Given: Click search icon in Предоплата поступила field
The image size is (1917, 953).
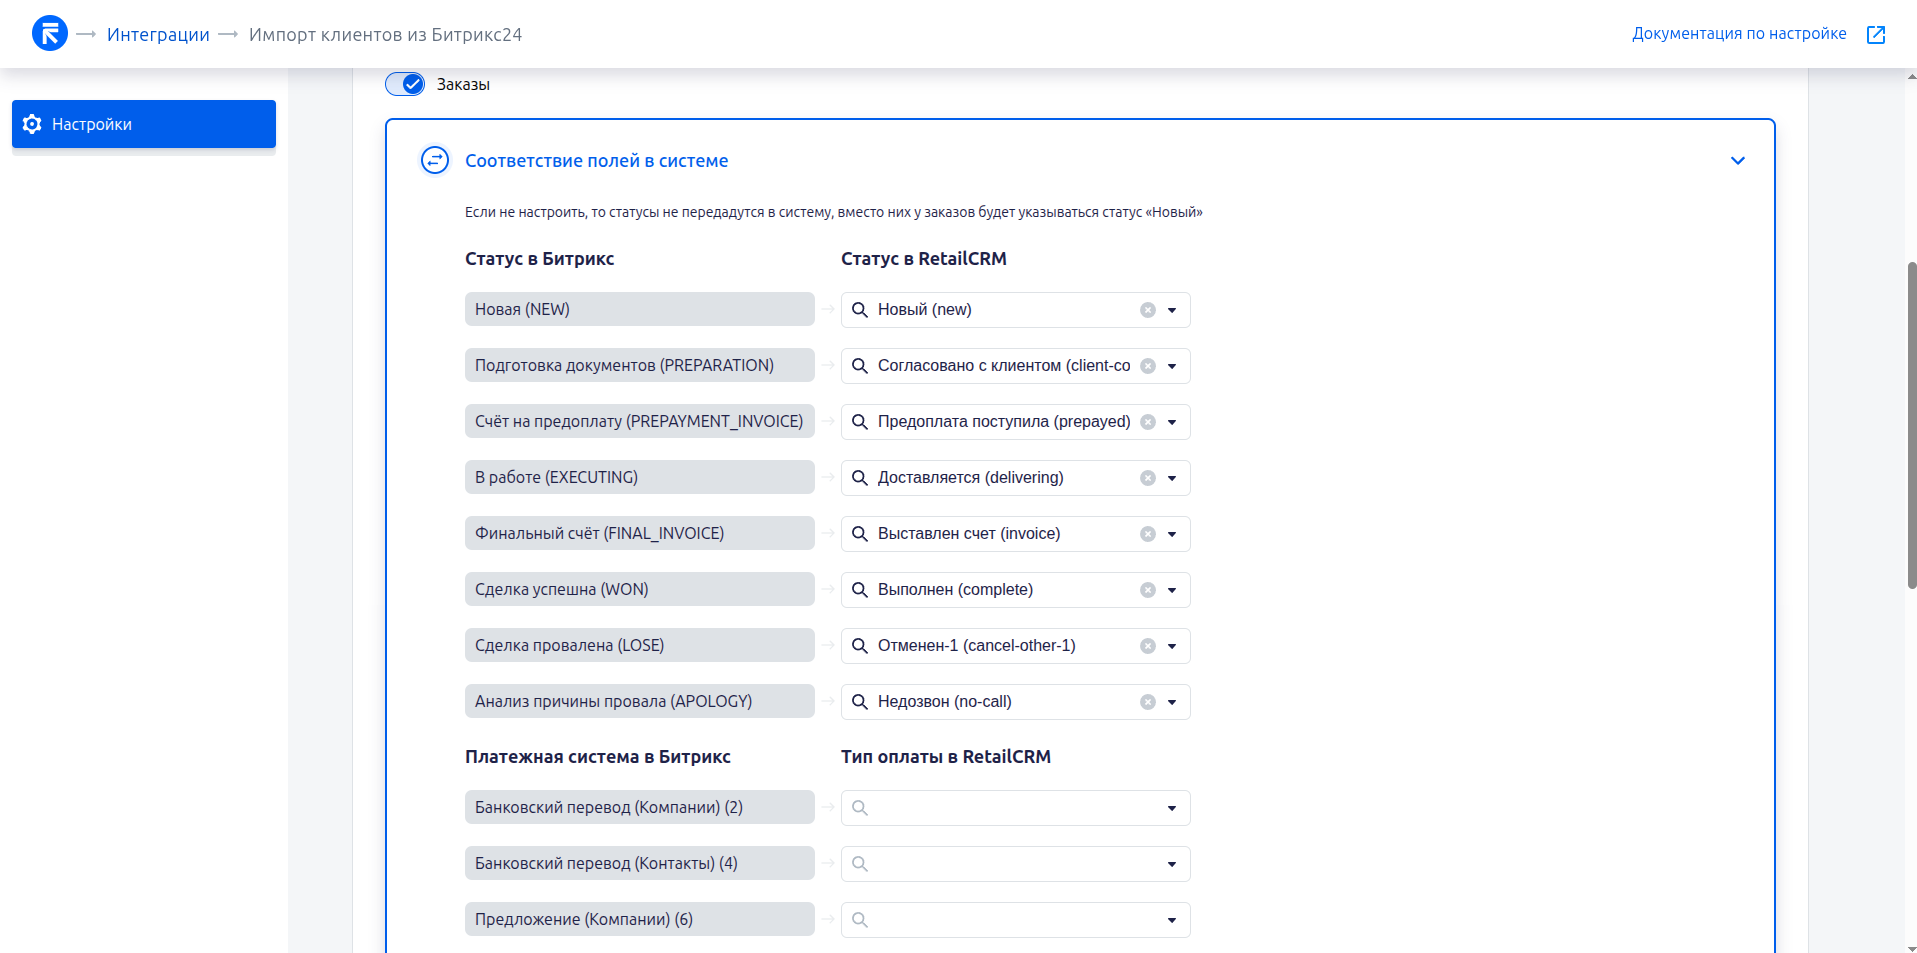Looking at the screenshot, I should [860, 422].
